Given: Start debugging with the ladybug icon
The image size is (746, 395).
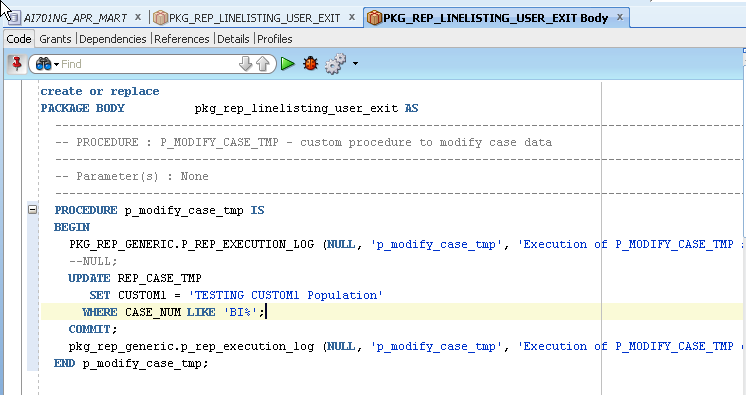Looking at the screenshot, I should click(x=311, y=63).
